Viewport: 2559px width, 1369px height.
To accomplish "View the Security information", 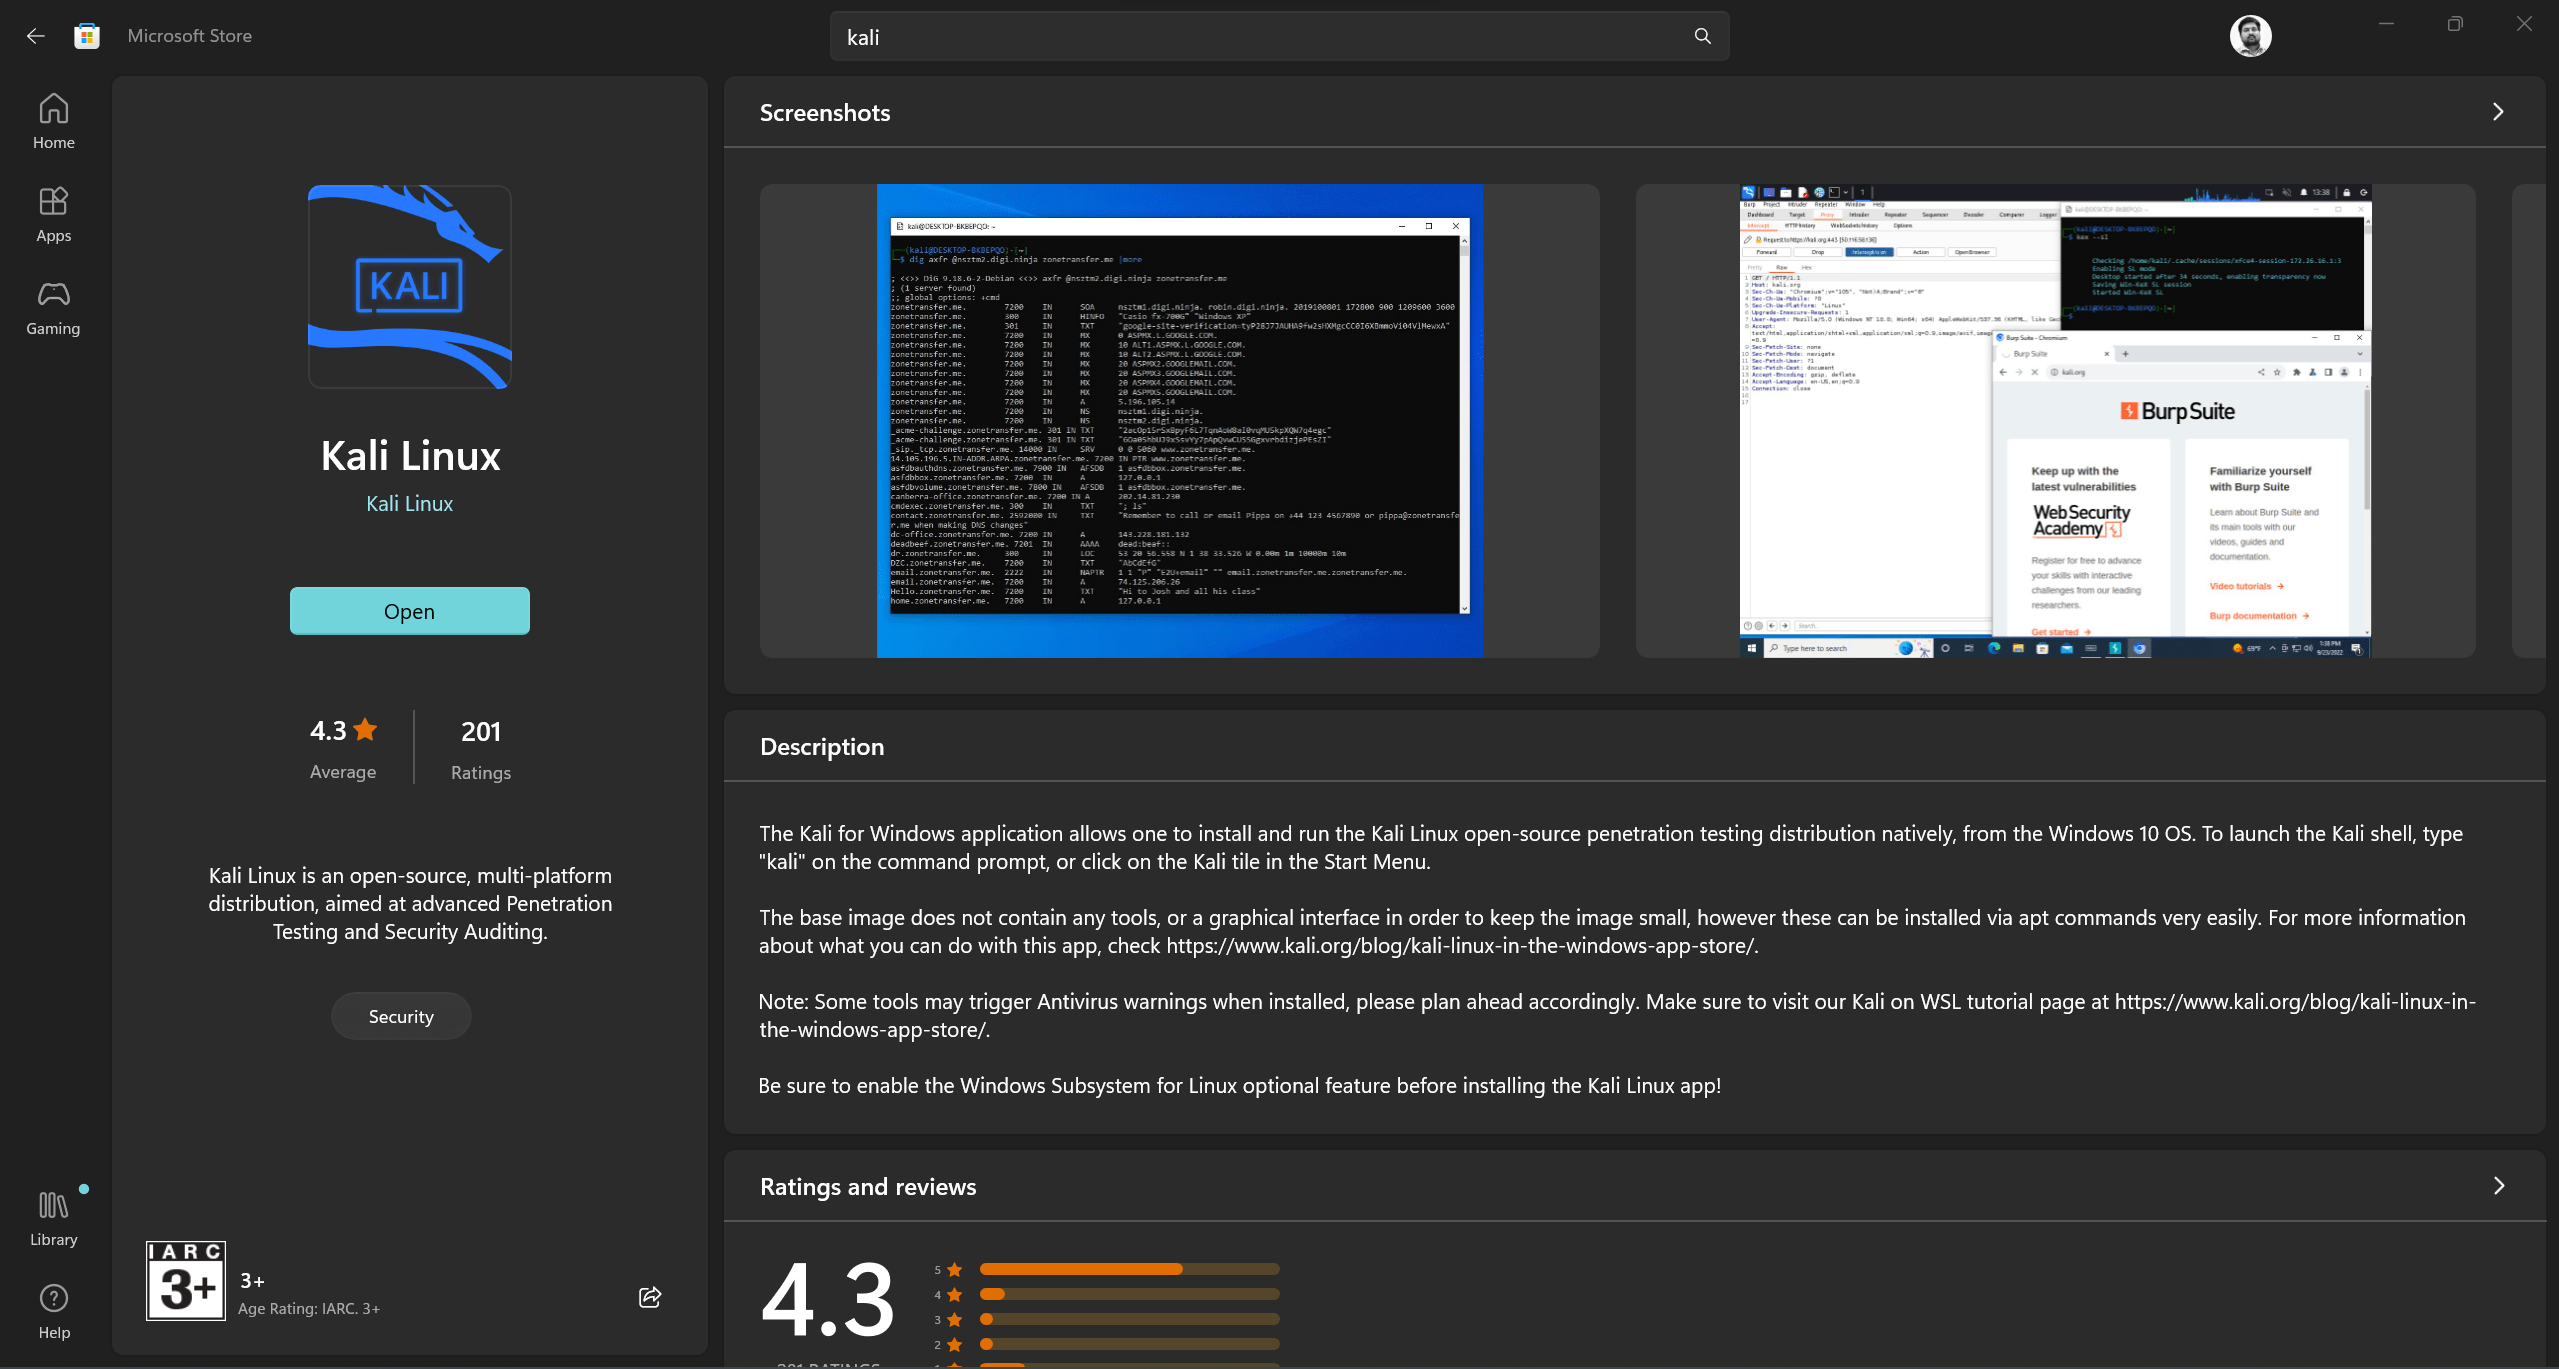I will tap(400, 1015).
